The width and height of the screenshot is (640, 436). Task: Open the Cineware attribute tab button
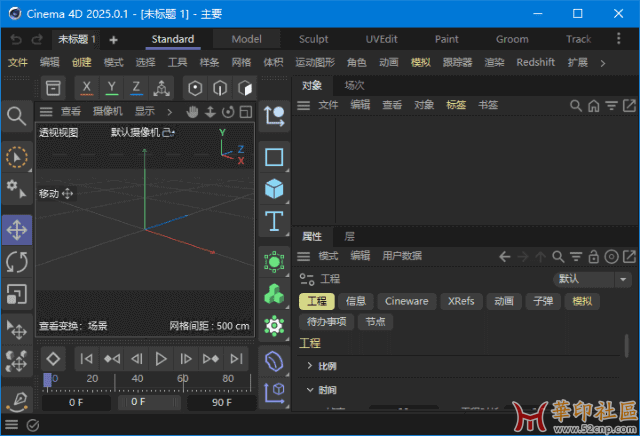[407, 301]
